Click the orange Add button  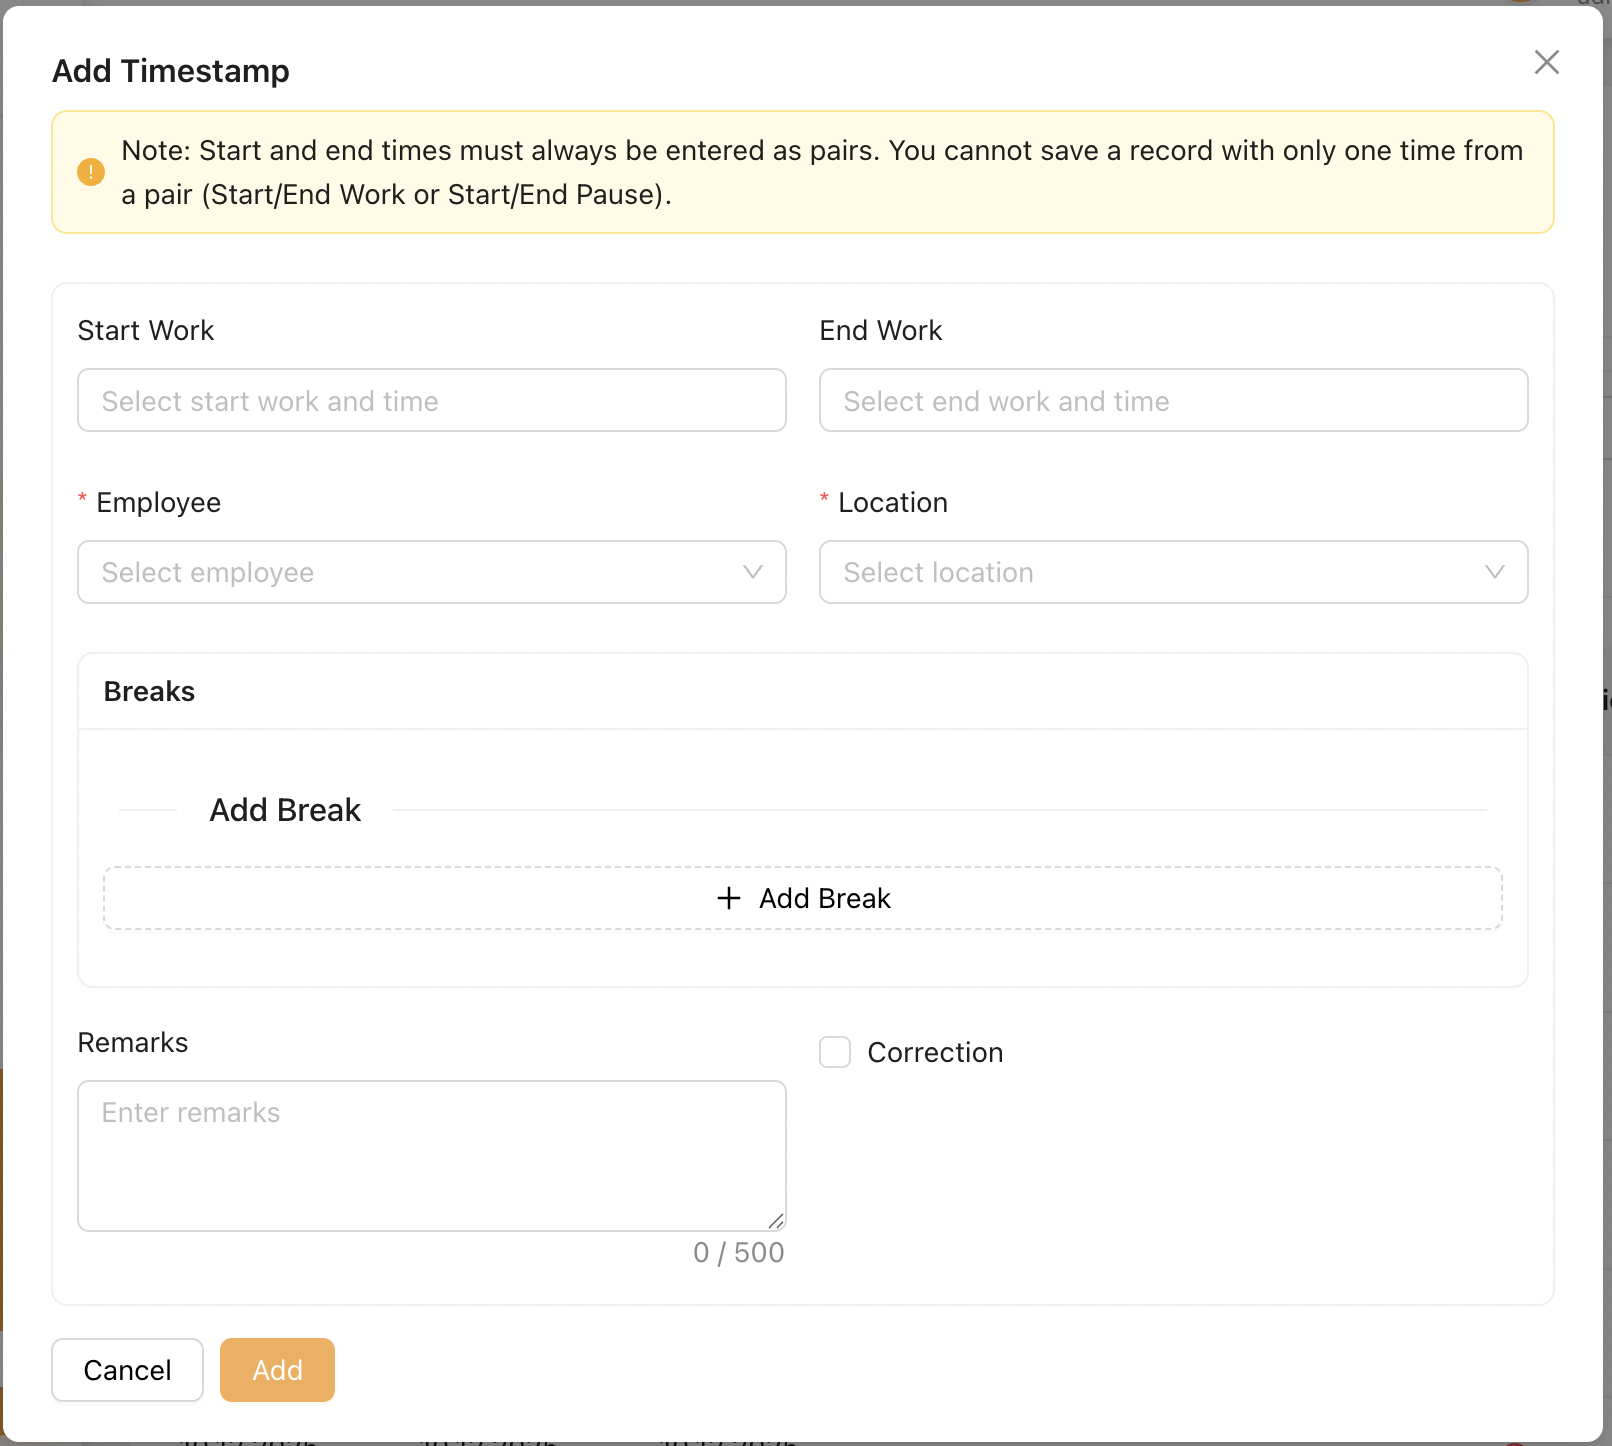(x=277, y=1370)
